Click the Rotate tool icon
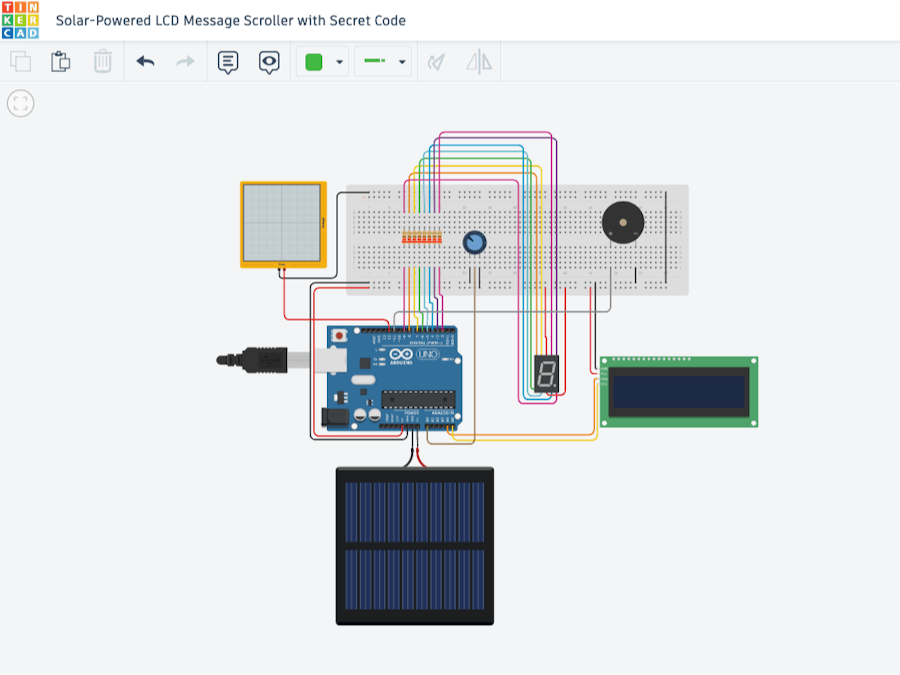The image size is (900, 675). (436, 62)
